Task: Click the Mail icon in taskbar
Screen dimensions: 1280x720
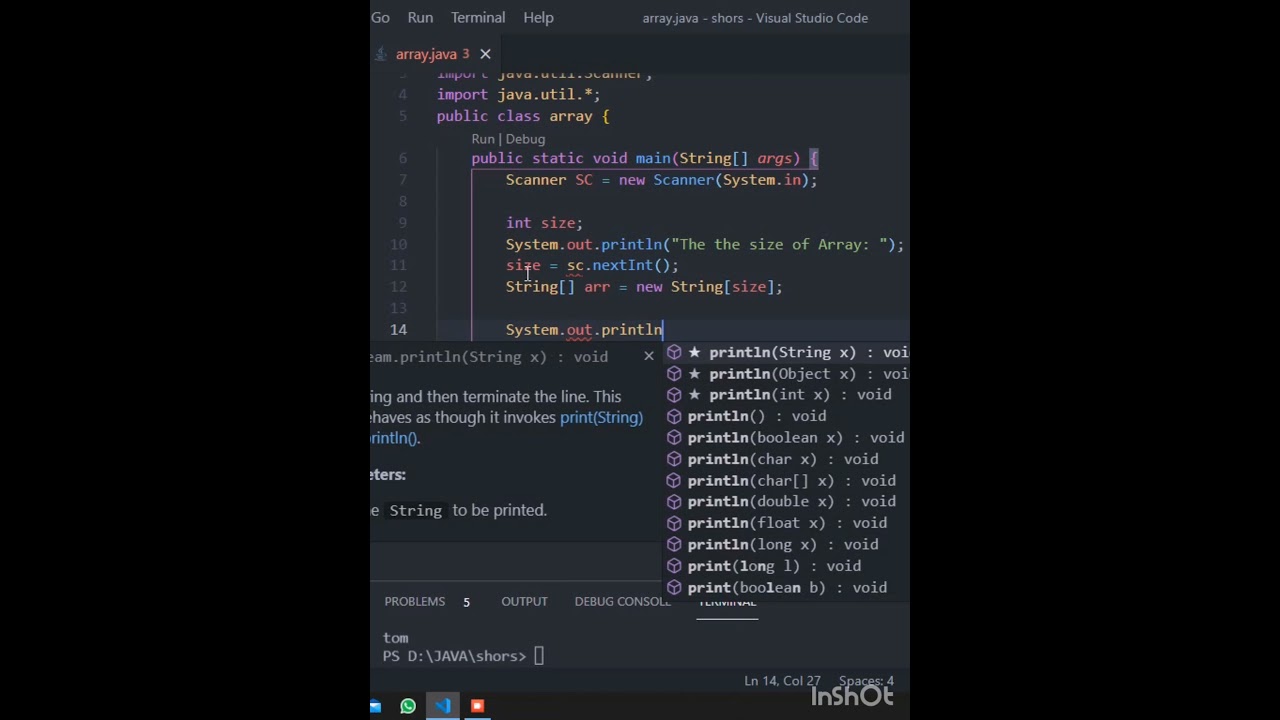Action: pyautogui.click(x=376, y=706)
